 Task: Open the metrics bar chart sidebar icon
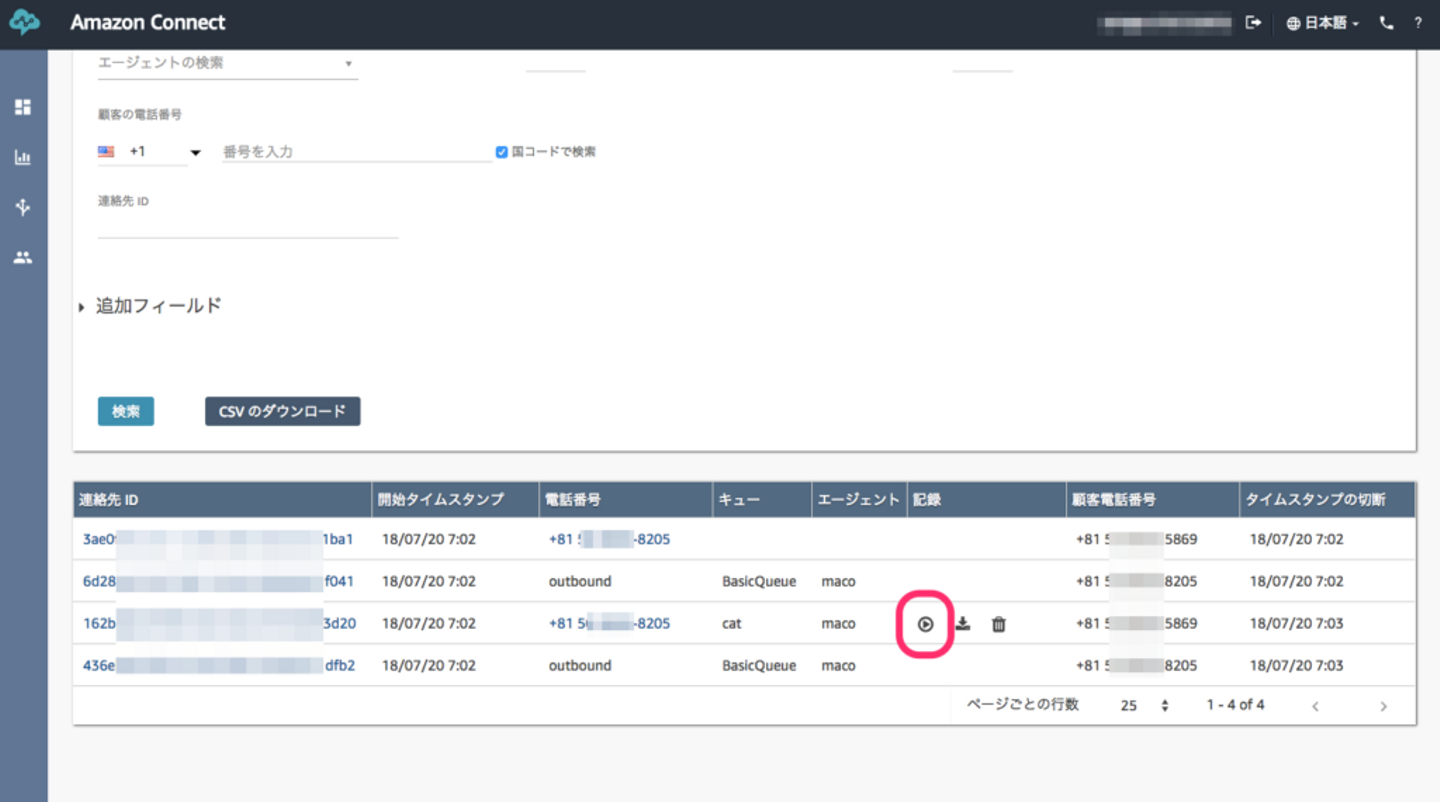coord(22,157)
